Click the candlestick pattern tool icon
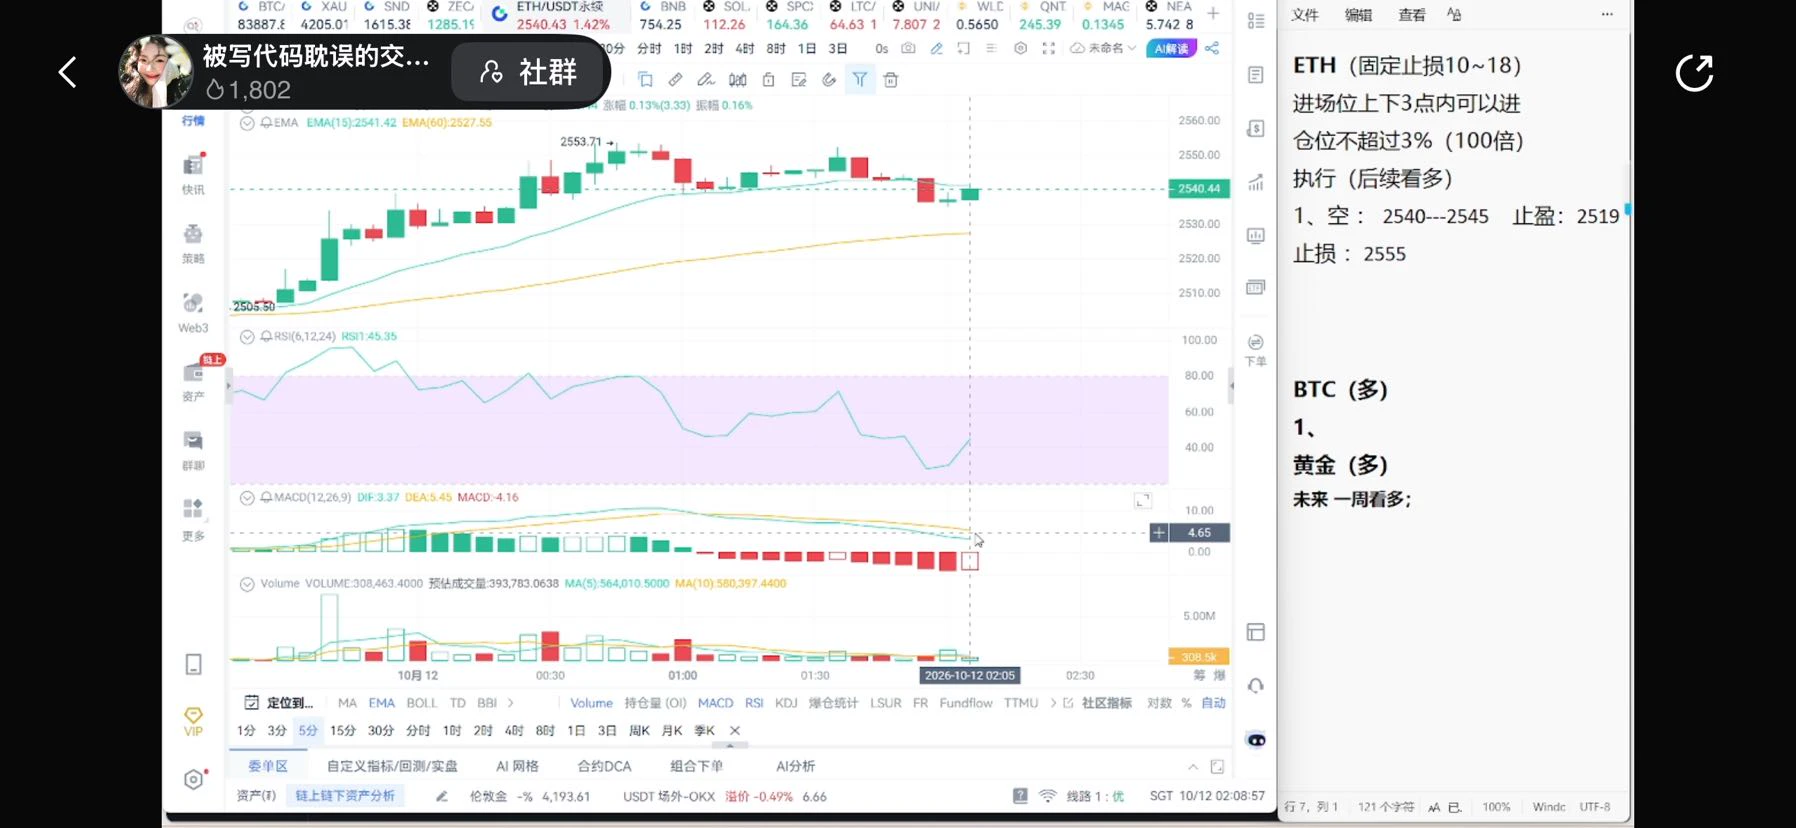 tap(737, 80)
